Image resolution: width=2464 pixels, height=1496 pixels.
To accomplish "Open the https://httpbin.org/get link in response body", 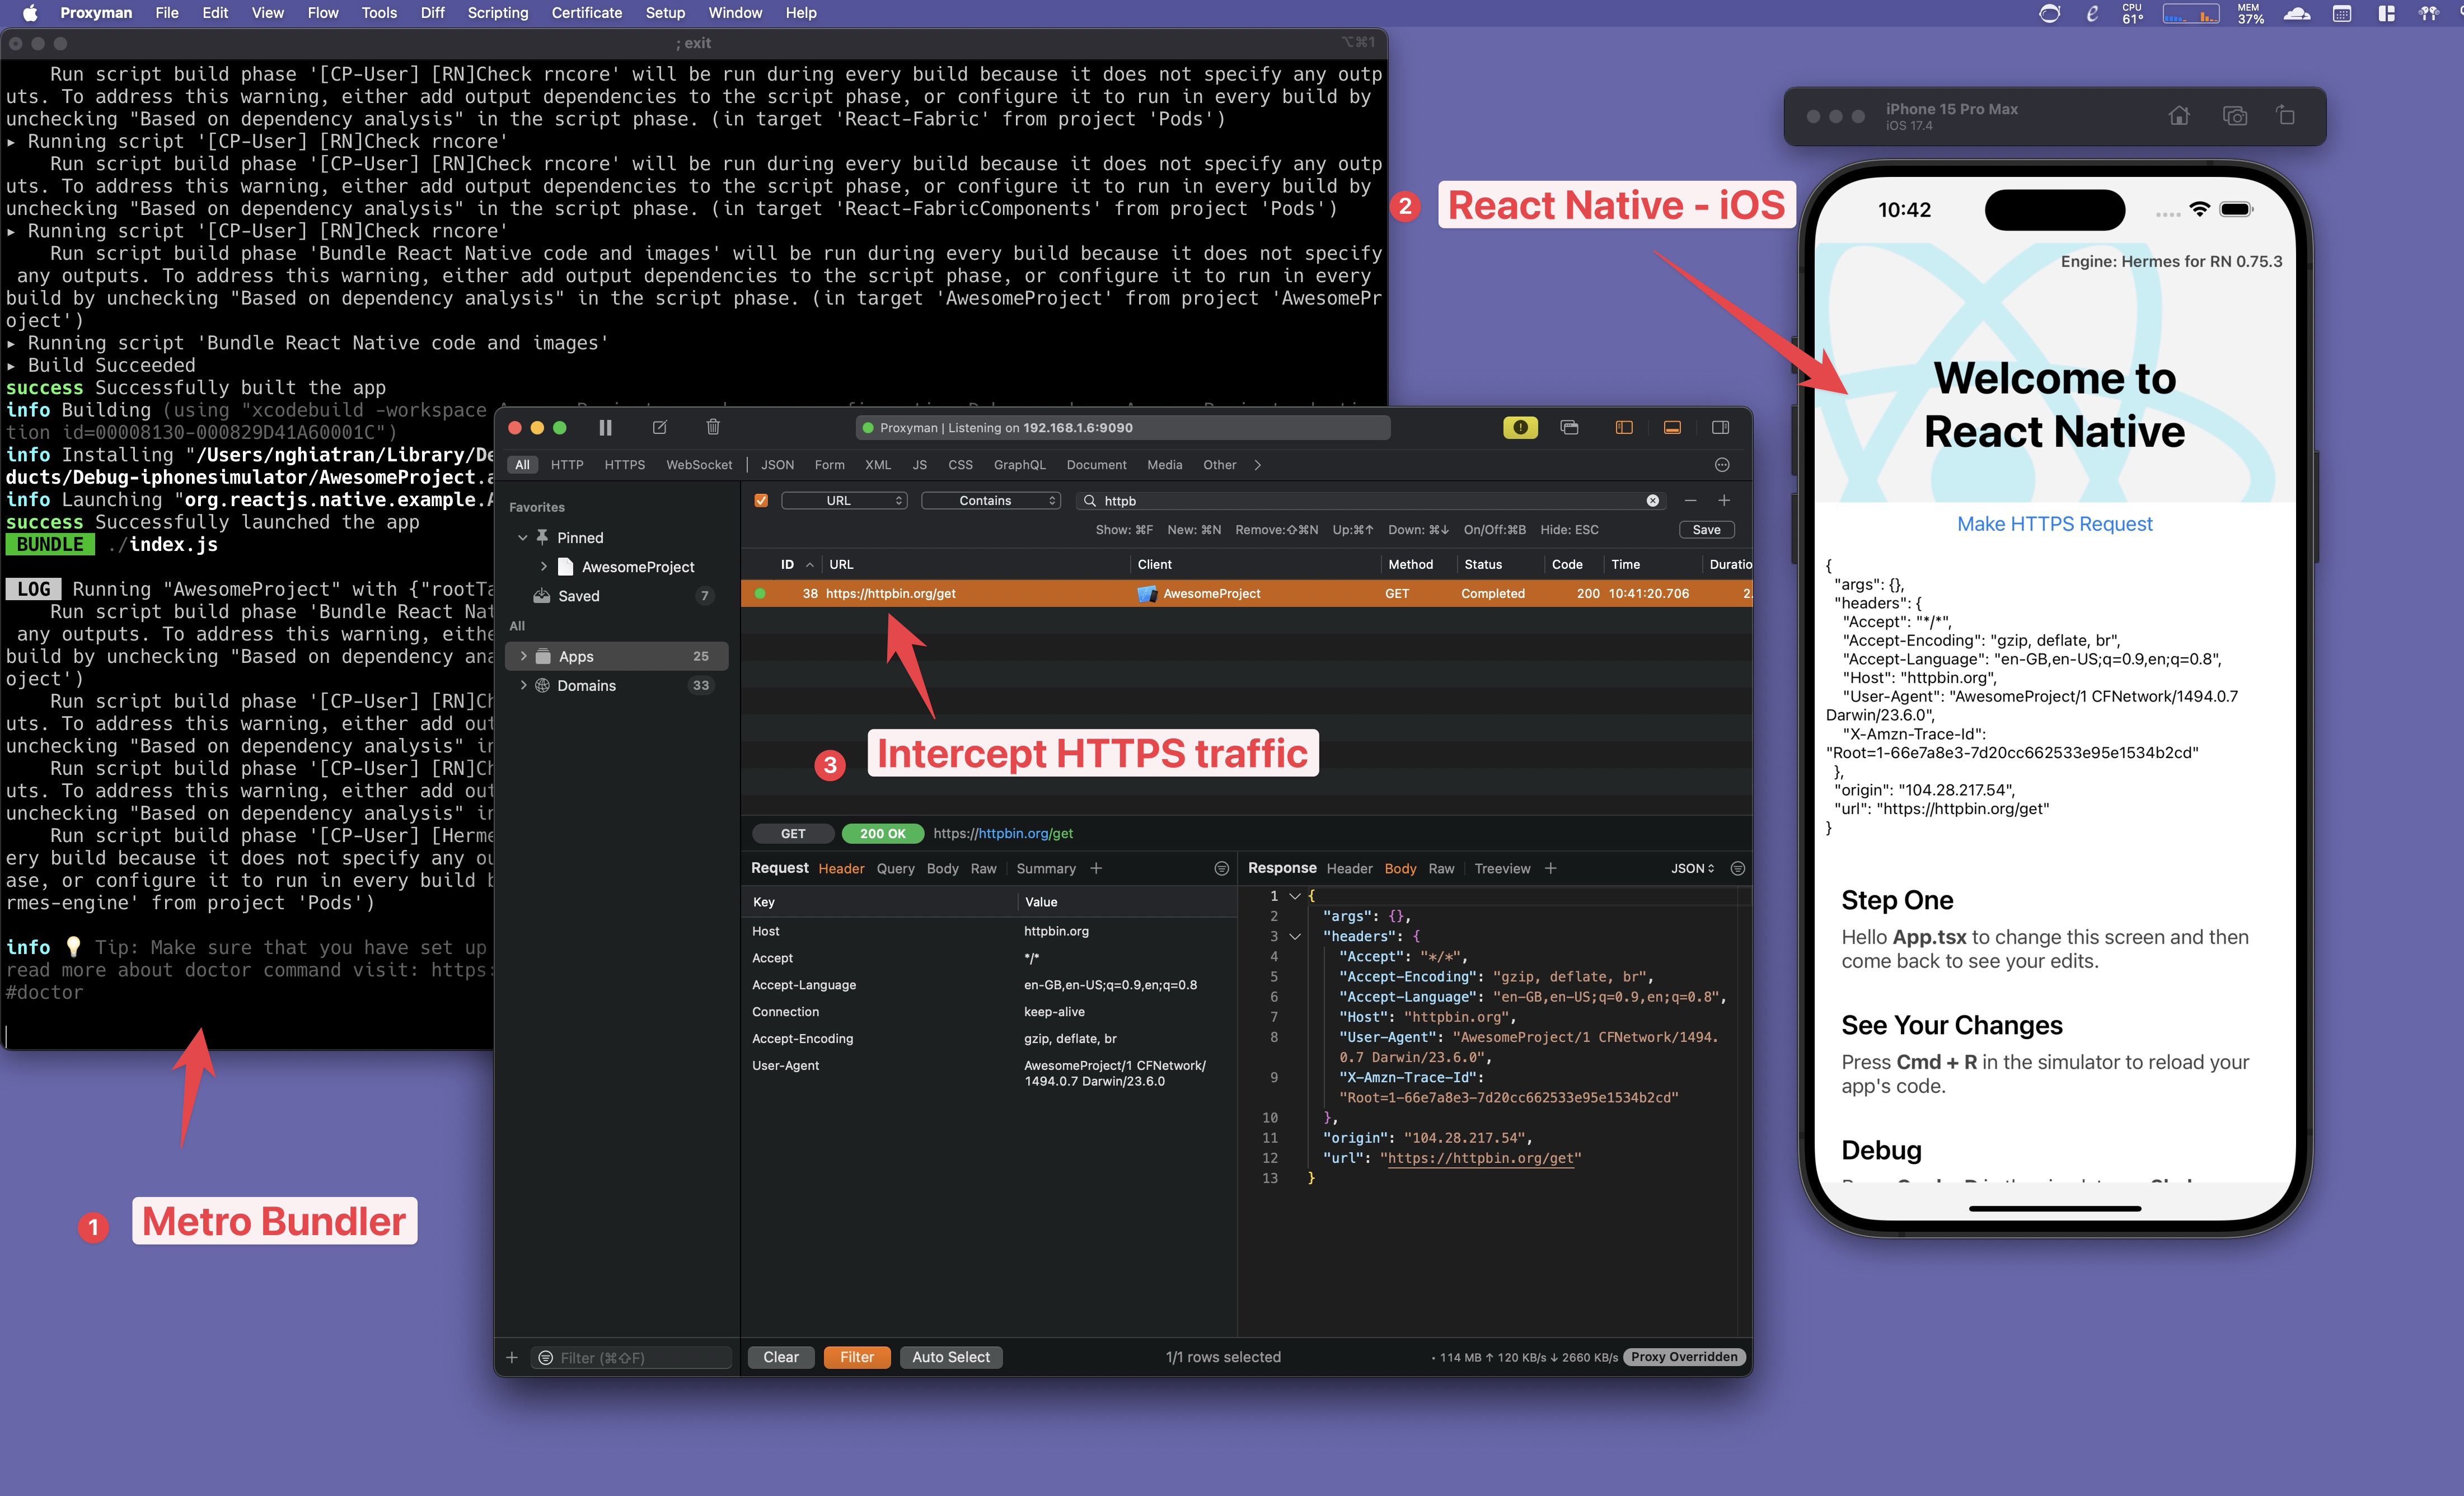I will [1481, 1158].
